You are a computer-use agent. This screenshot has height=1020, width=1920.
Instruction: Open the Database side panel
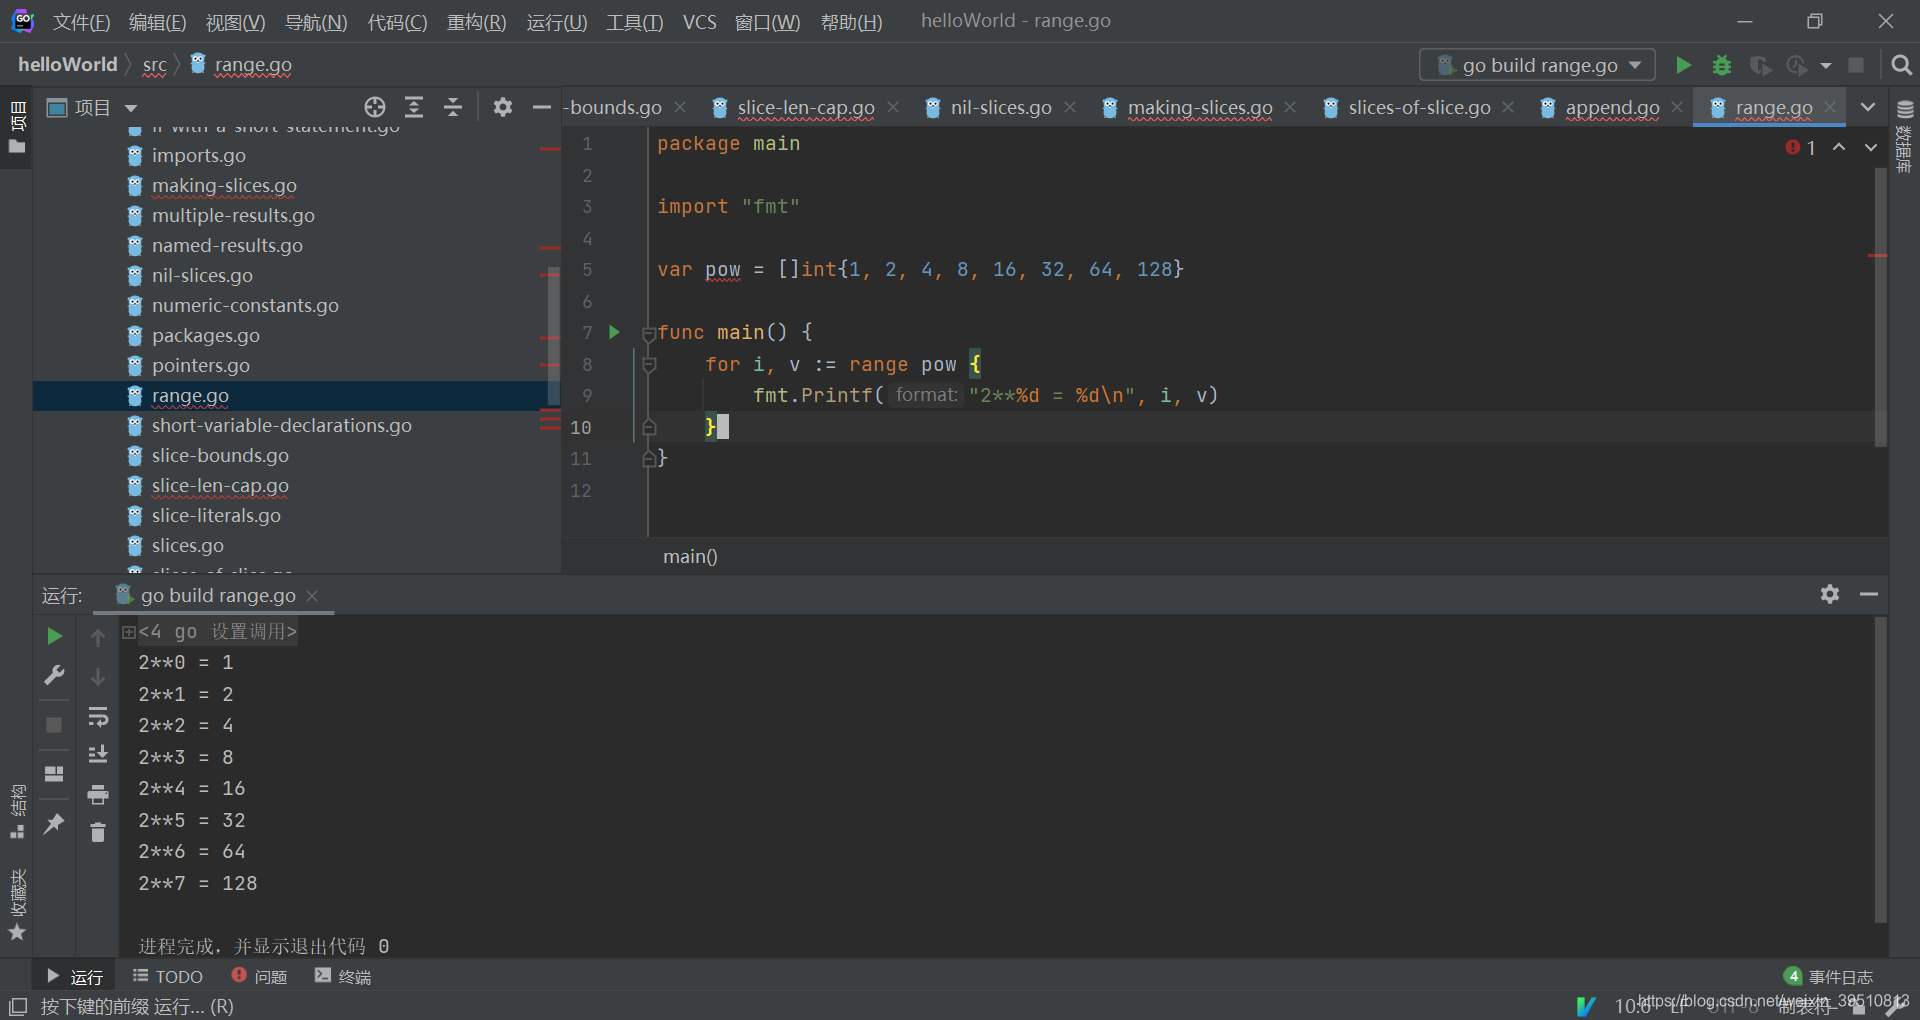coord(1905,135)
